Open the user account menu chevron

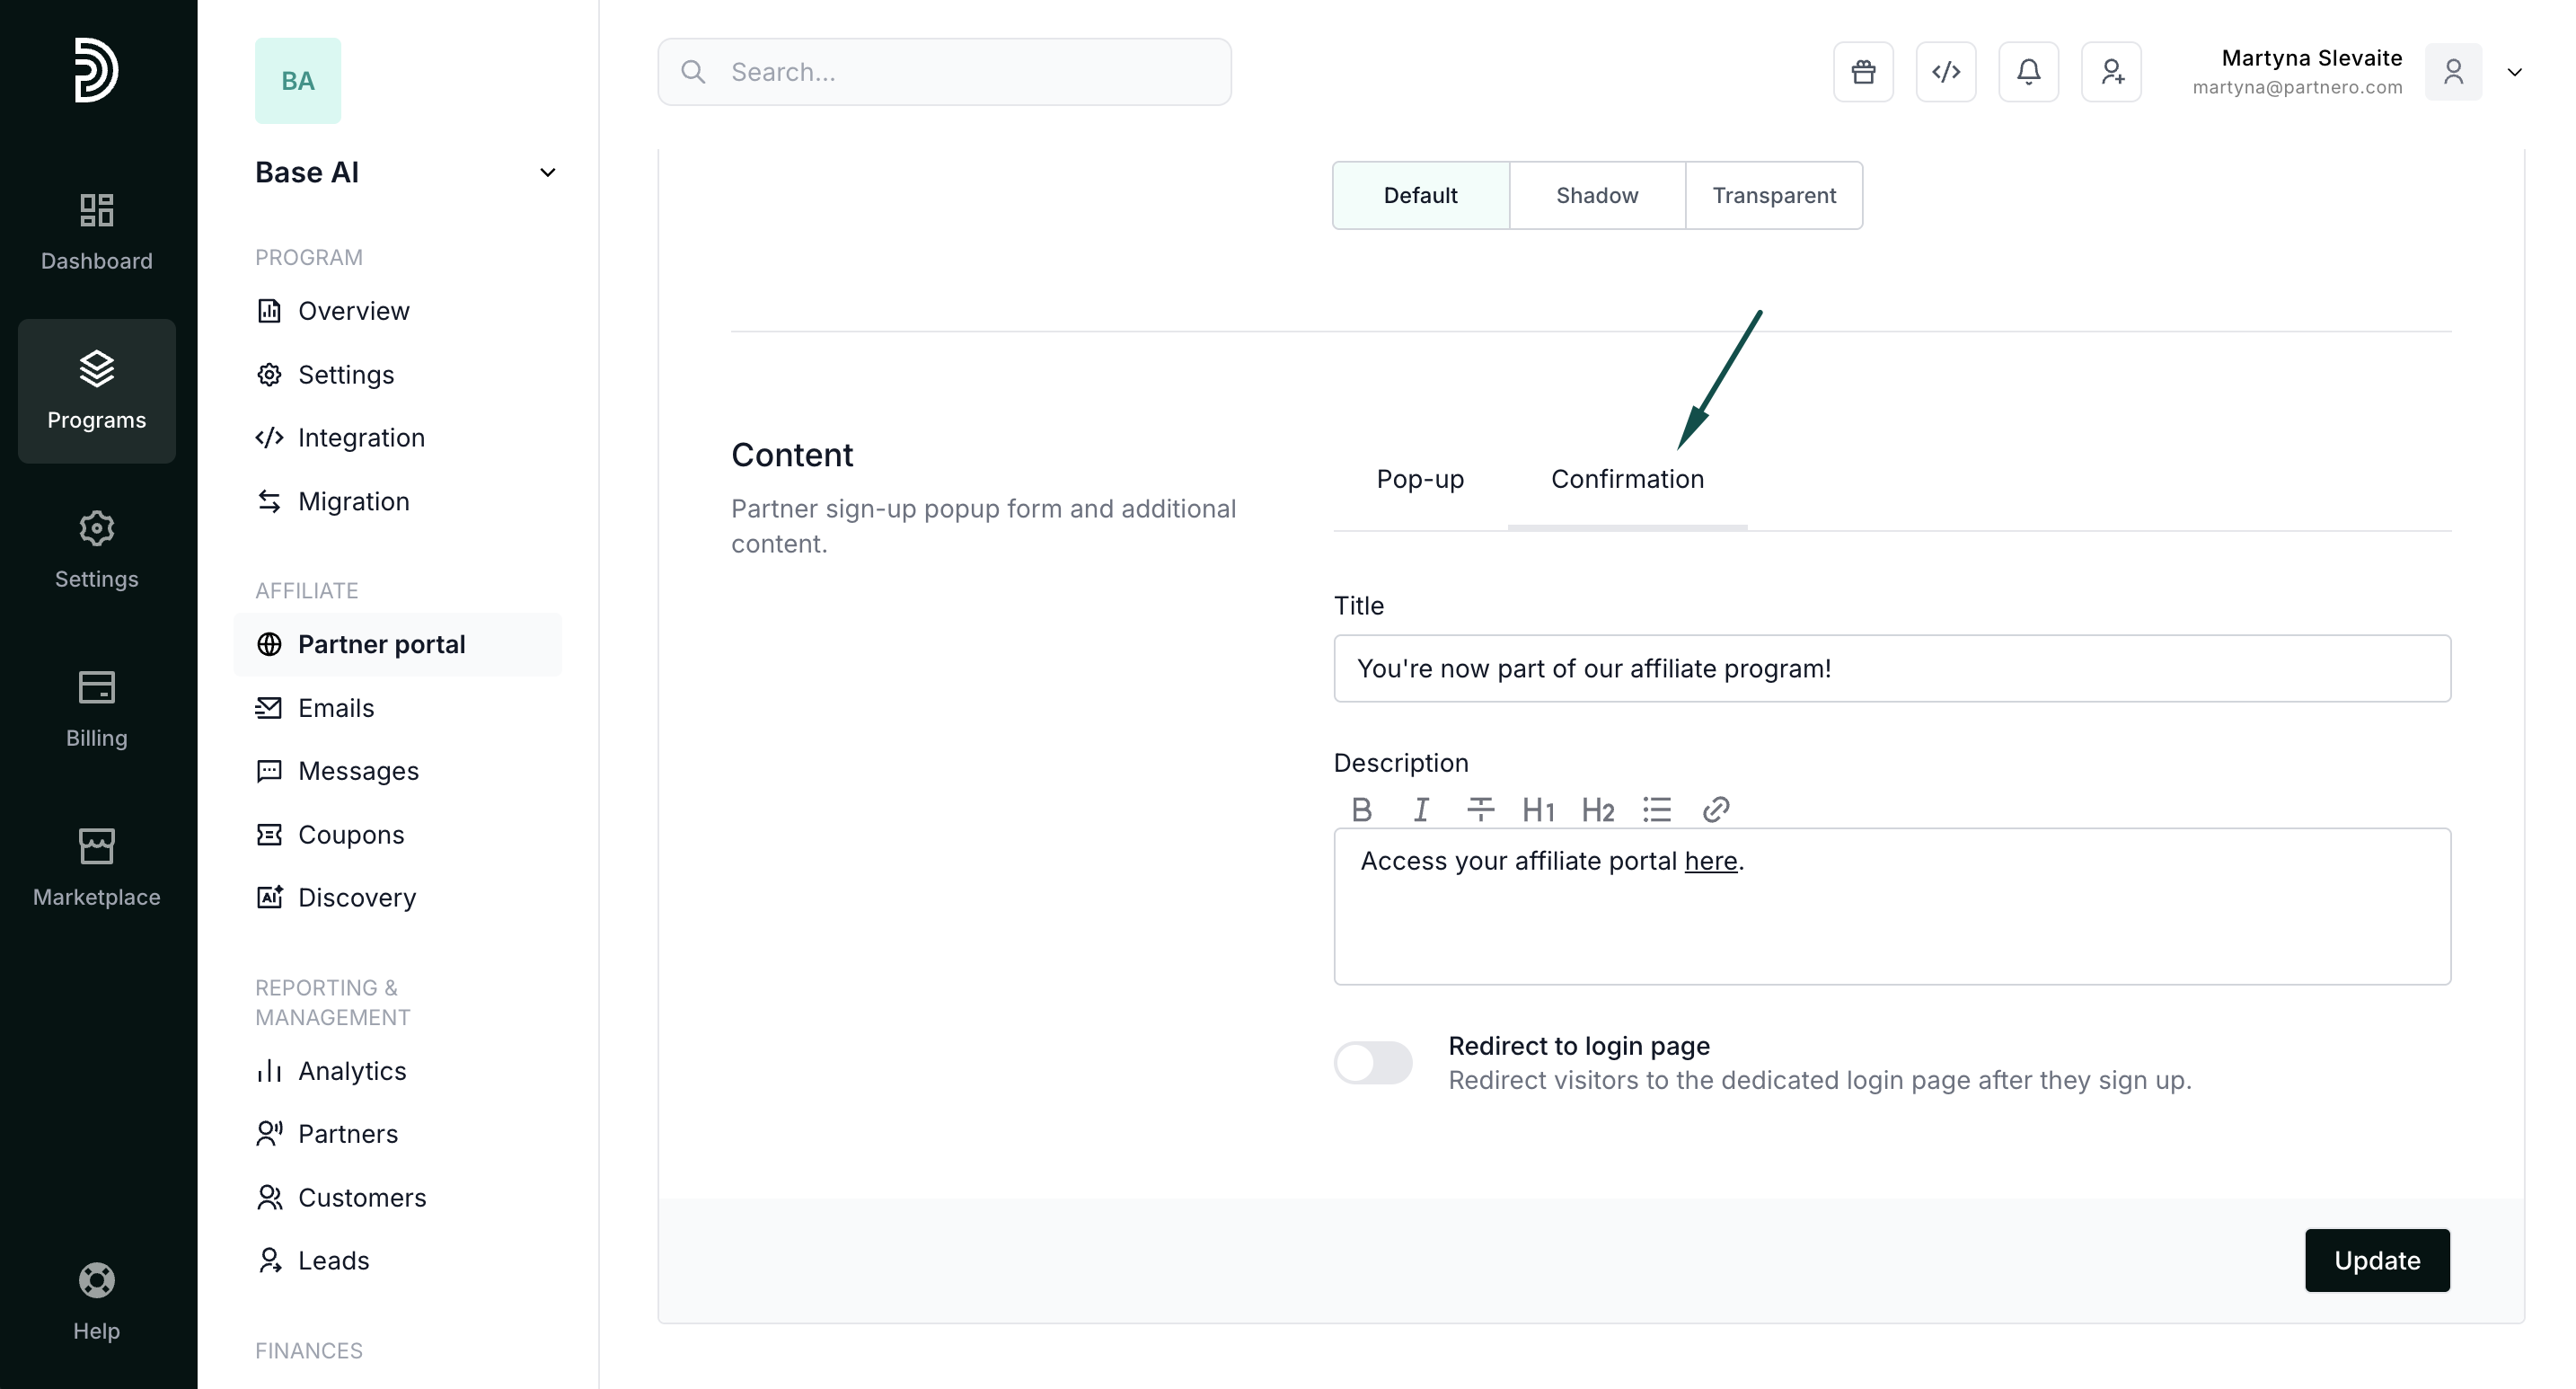2514,72
